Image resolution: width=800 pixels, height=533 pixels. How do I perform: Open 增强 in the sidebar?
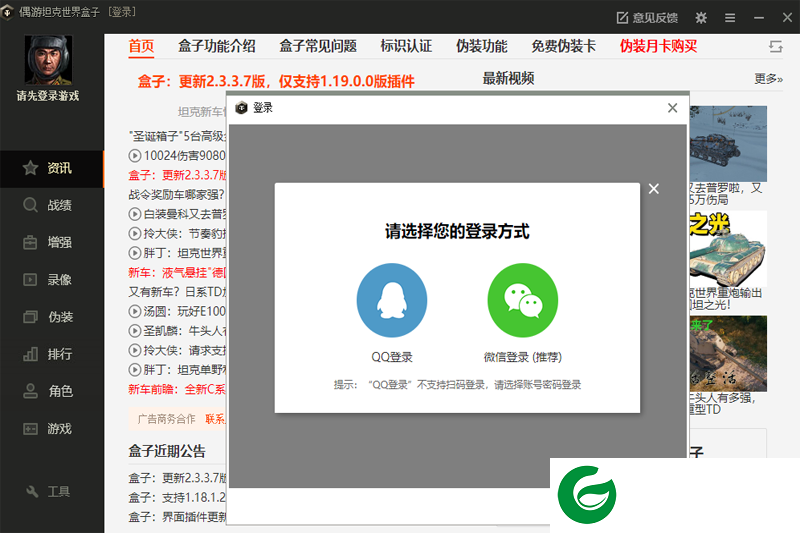[52, 242]
